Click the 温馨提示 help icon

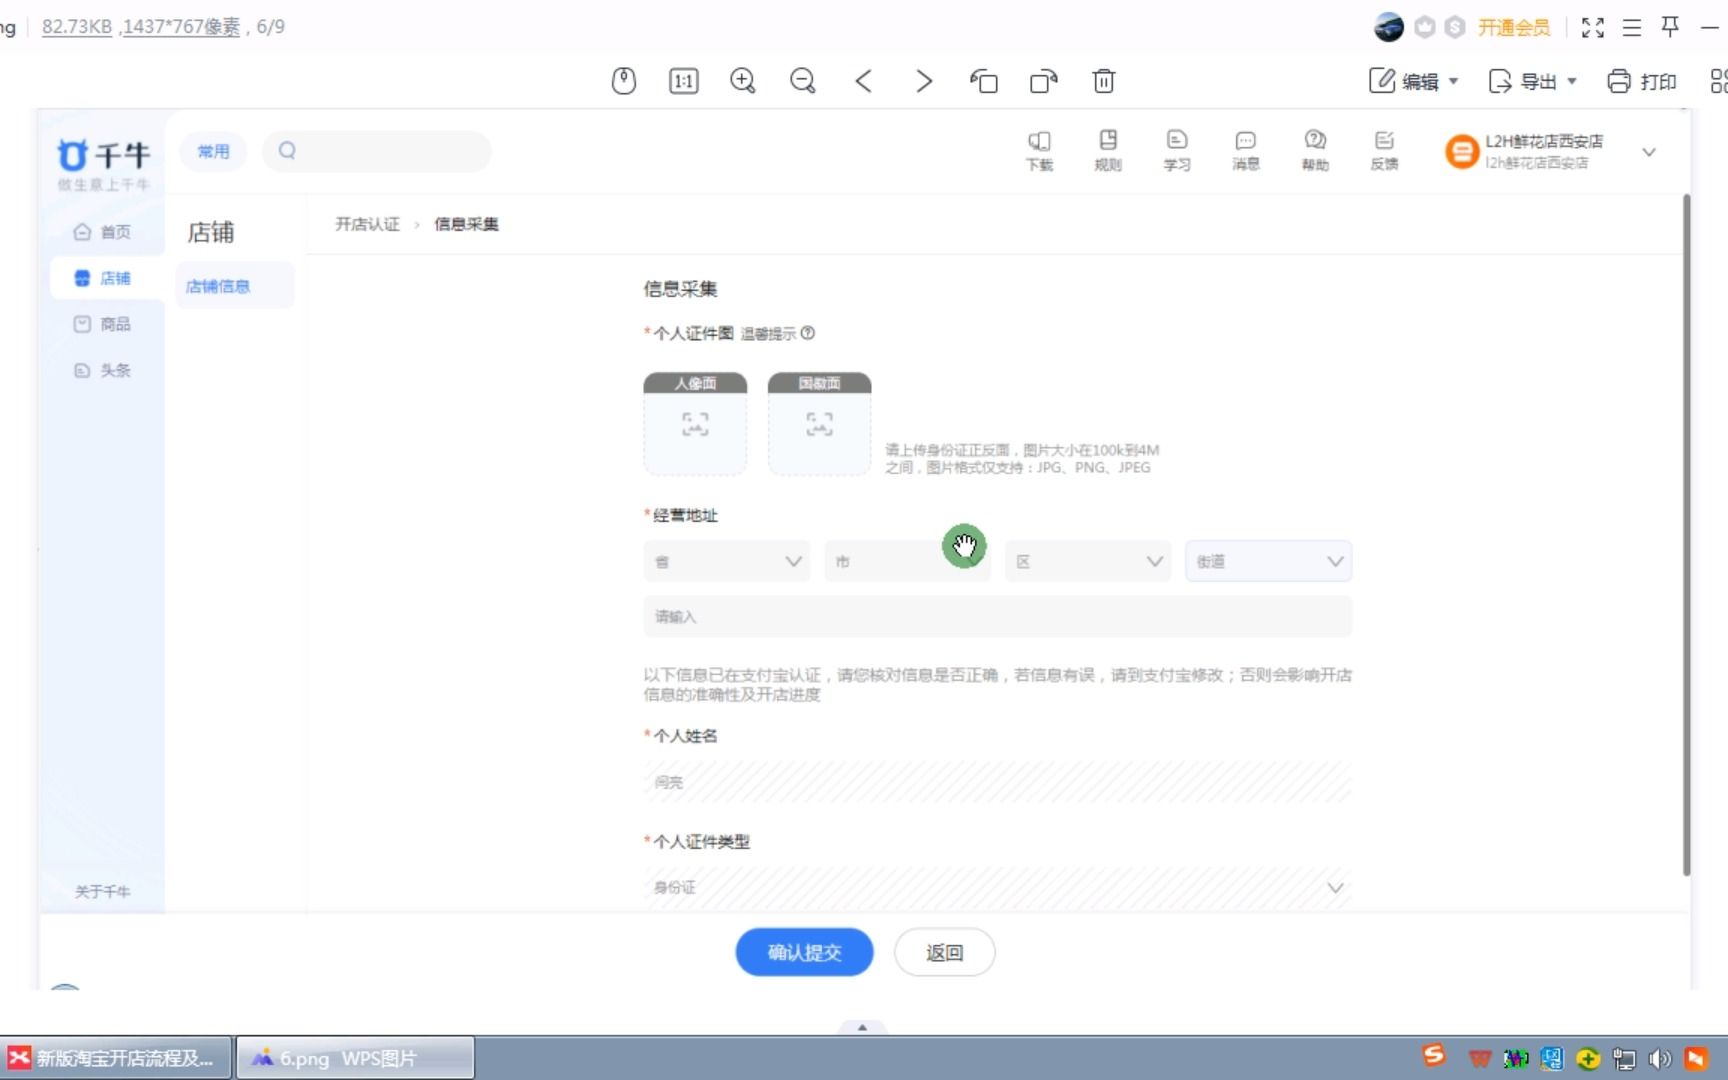tap(808, 333)
